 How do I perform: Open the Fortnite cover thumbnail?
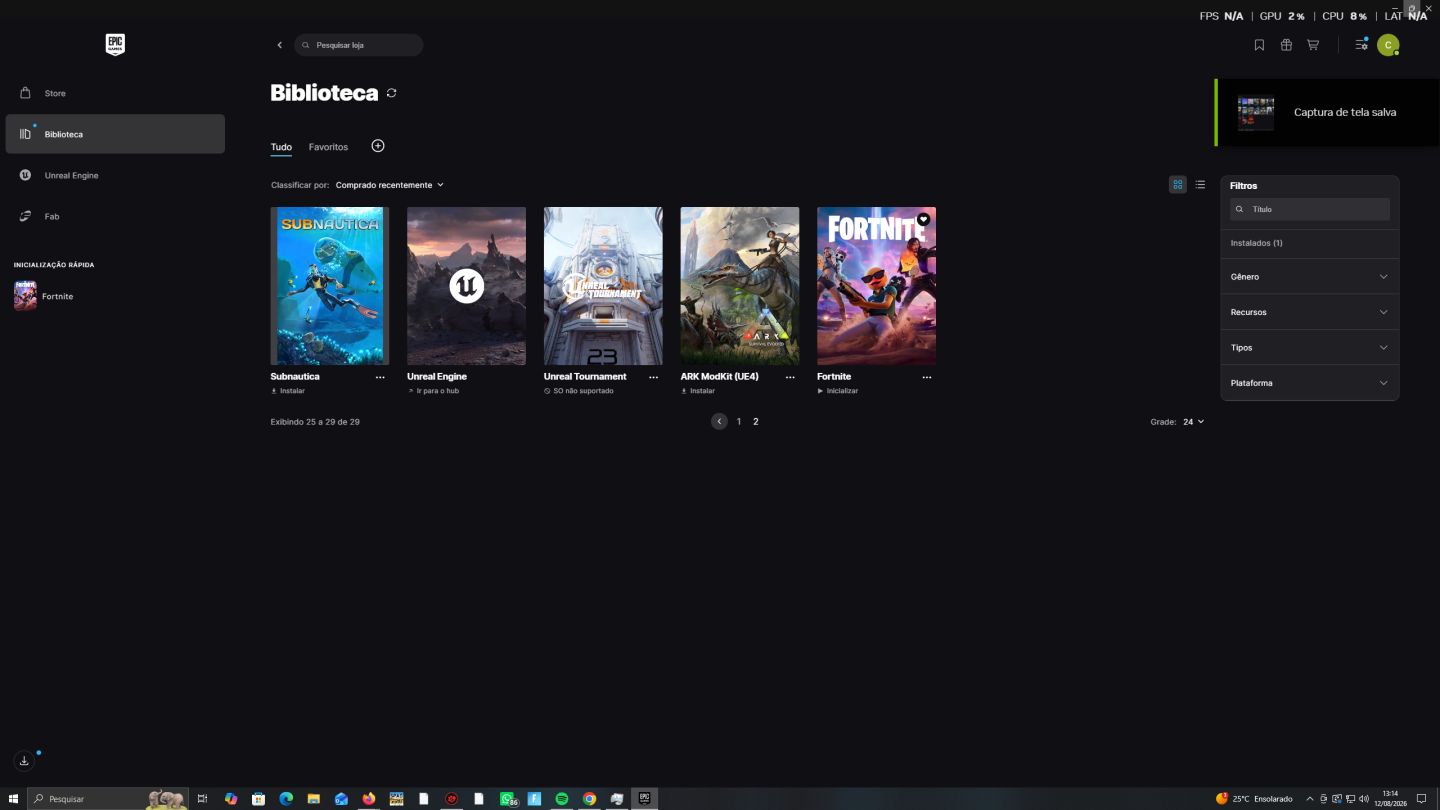[877, 286]
